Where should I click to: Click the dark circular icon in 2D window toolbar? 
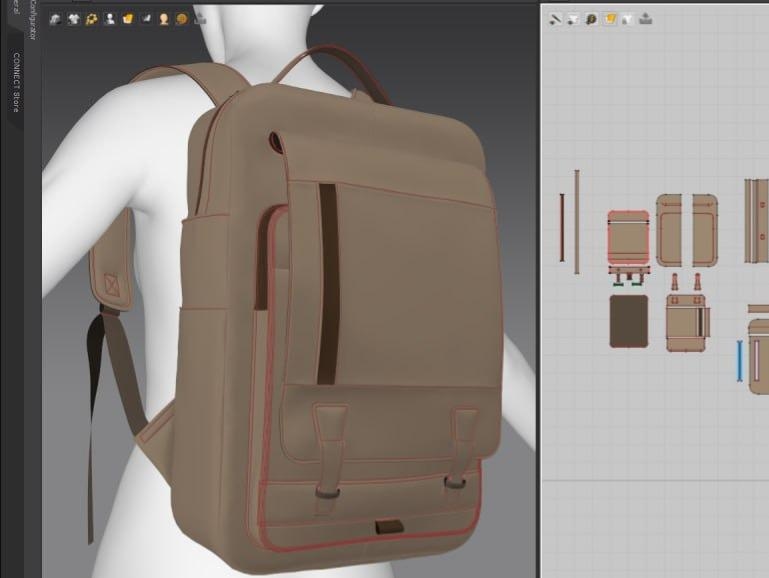[591, 19]
